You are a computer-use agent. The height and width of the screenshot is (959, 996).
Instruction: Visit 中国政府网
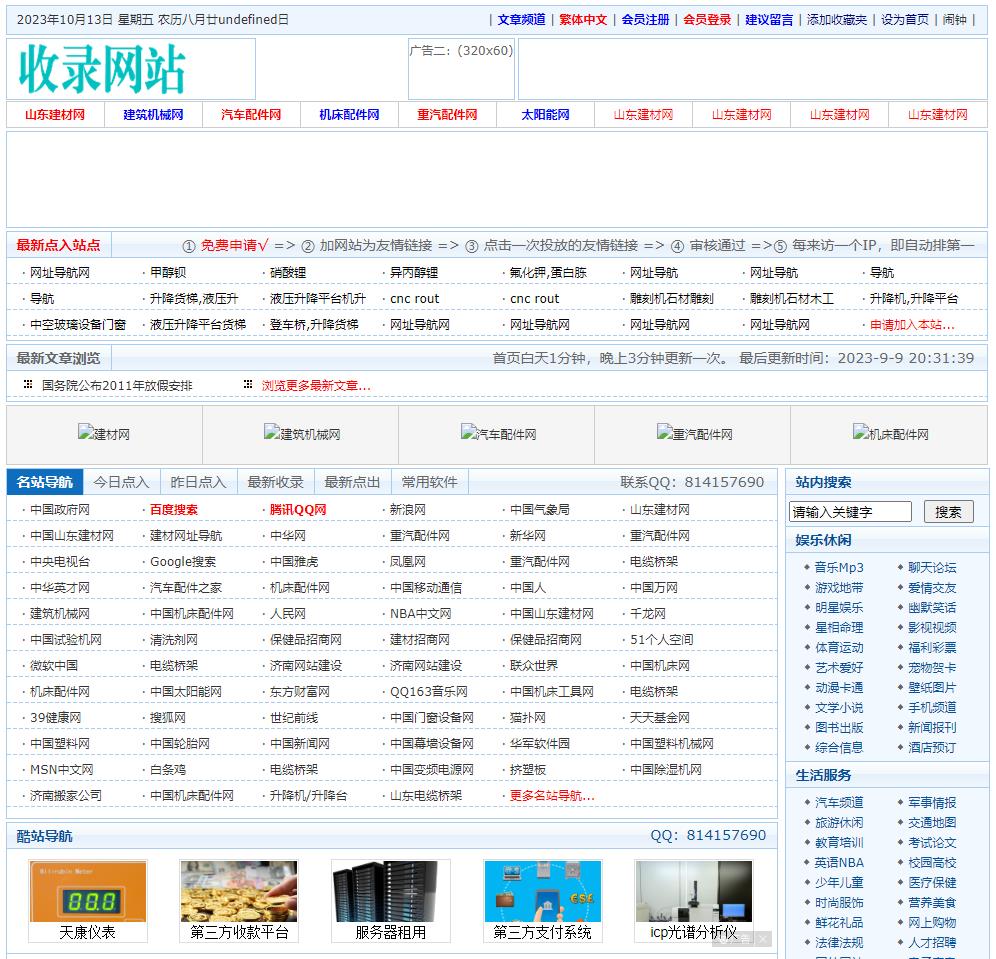click(x=60, y=509)
